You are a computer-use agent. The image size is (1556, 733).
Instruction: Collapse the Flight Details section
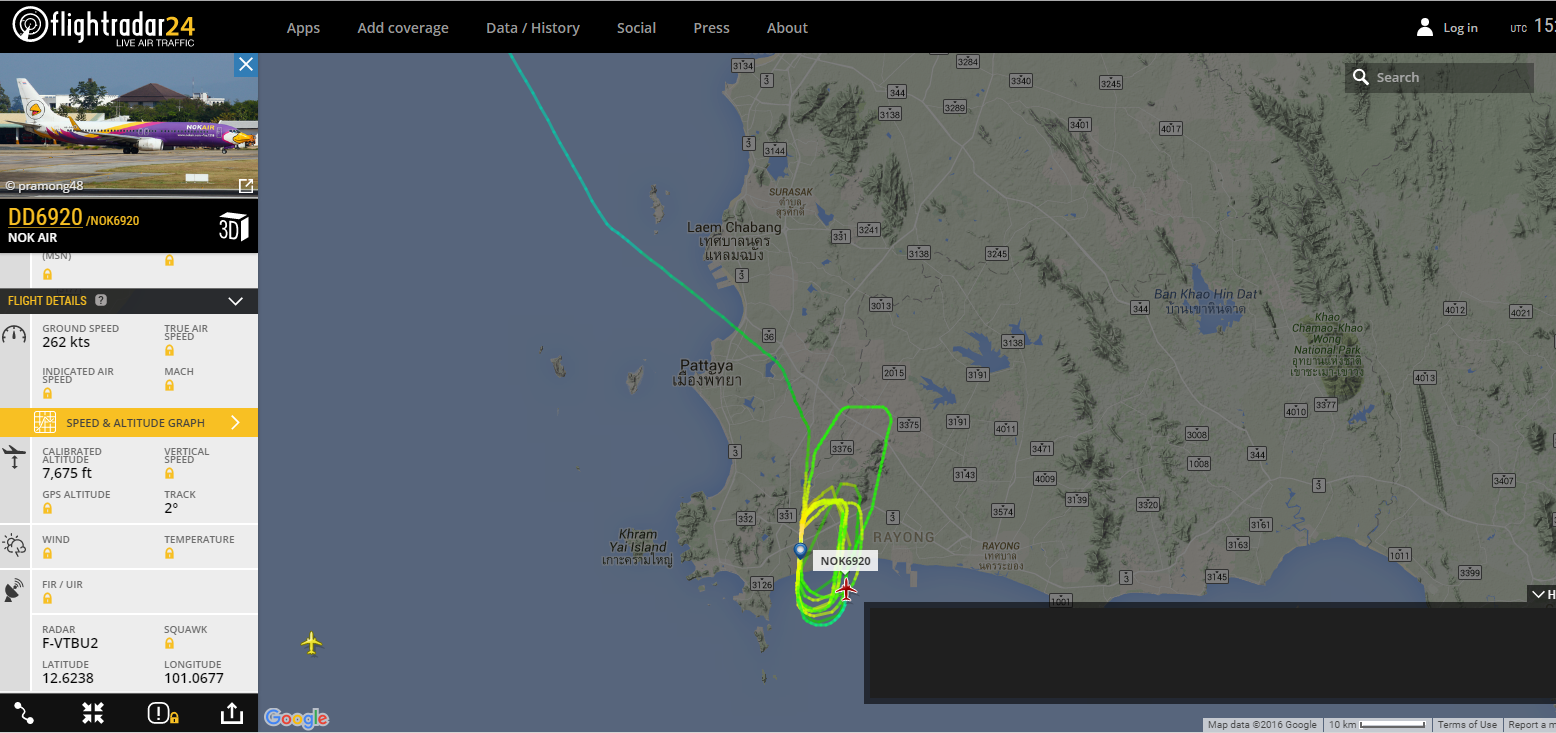pos(236,301)
